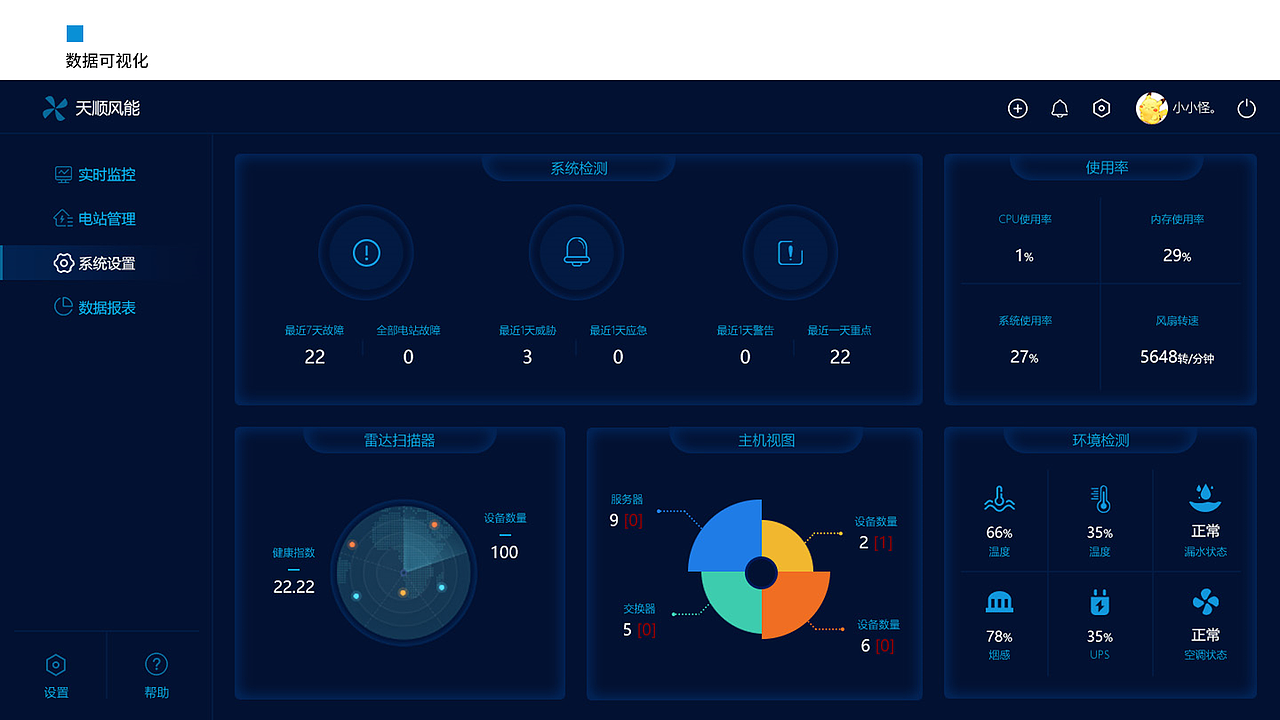This screenshot has height=720, width=1280.
Task: Select the 实时监控 monitor icon
Action: (x=63, y=174)
